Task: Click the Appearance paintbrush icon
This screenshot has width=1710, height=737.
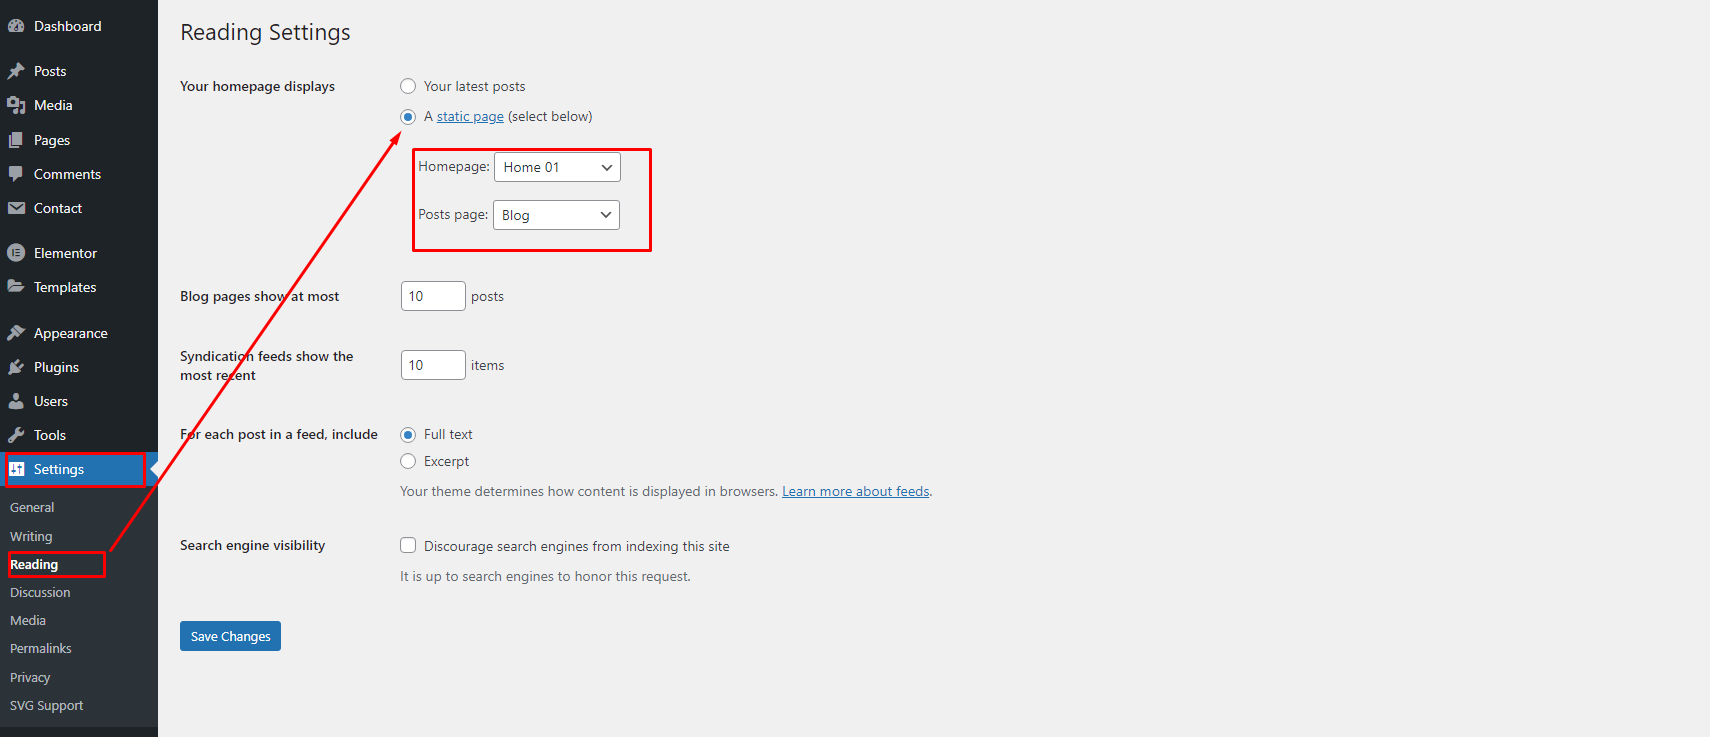Action: coord(16,333)
